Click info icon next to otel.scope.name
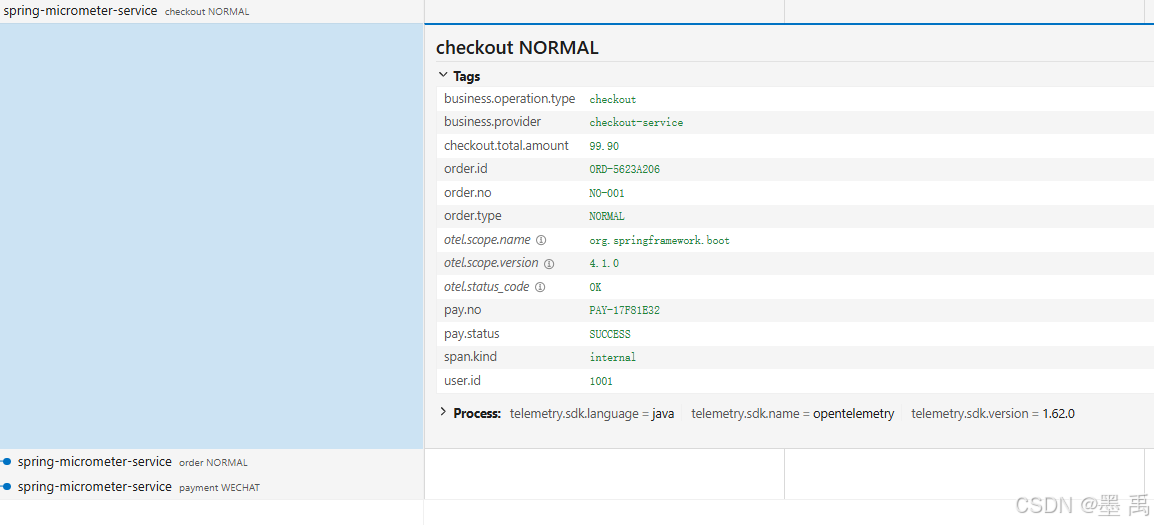This screenshot has height=525, width=1154. [x=541, y=240]
